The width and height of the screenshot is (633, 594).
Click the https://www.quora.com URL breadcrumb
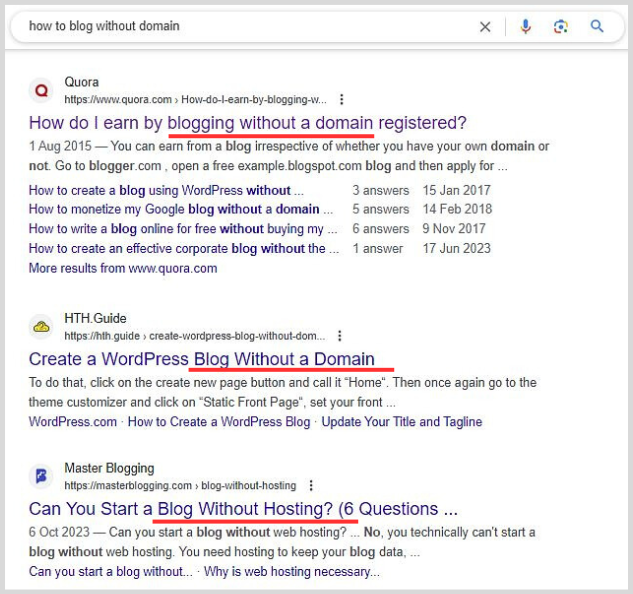(195, 99)
